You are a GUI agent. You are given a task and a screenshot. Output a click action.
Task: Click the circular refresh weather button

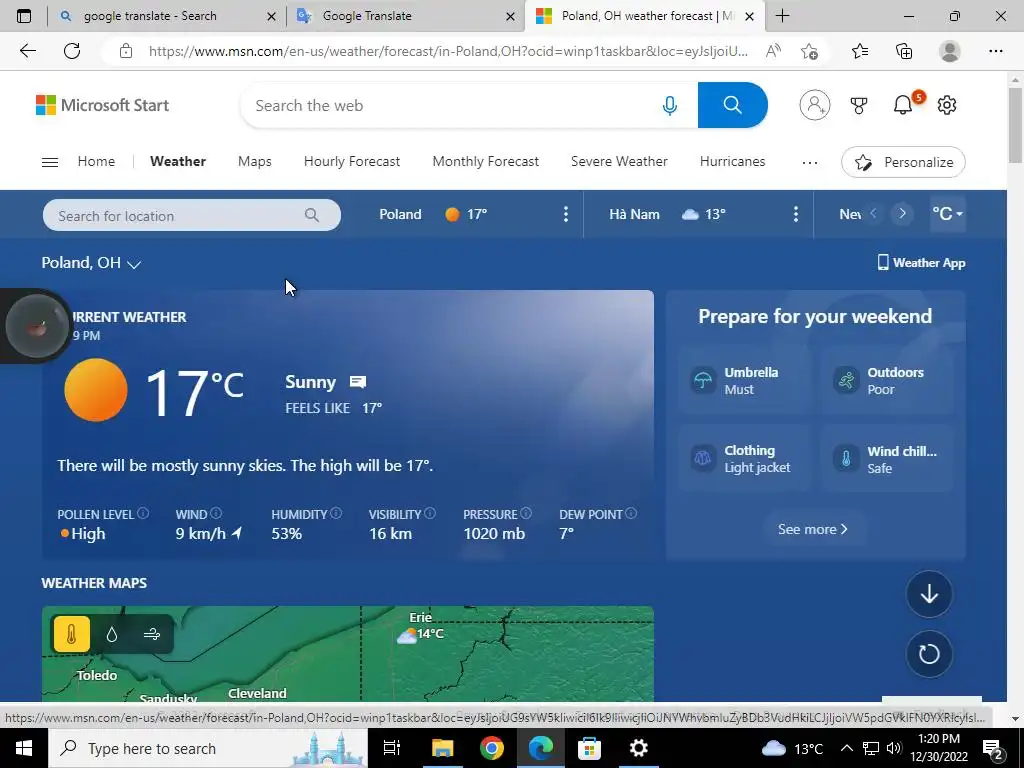point(929,654)
